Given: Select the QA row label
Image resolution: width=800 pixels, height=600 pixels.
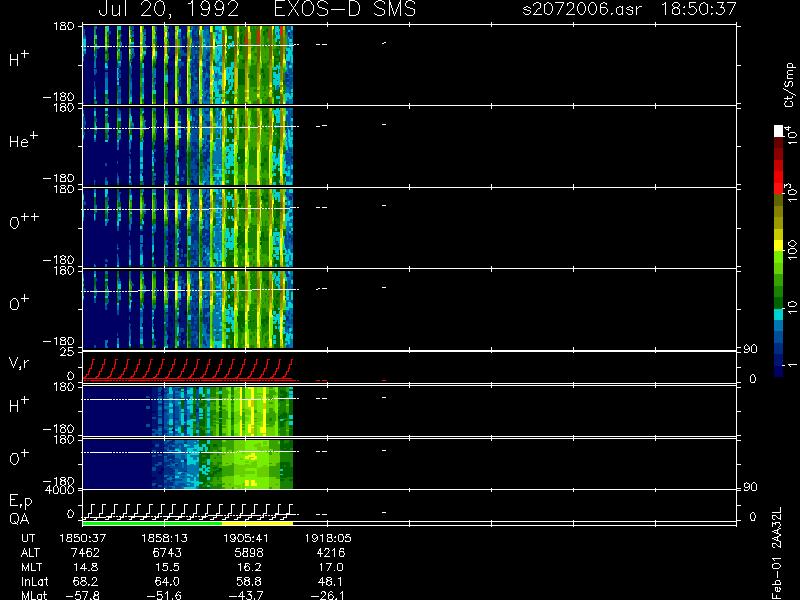Looking at the screenshot, I should click(19, 518).
